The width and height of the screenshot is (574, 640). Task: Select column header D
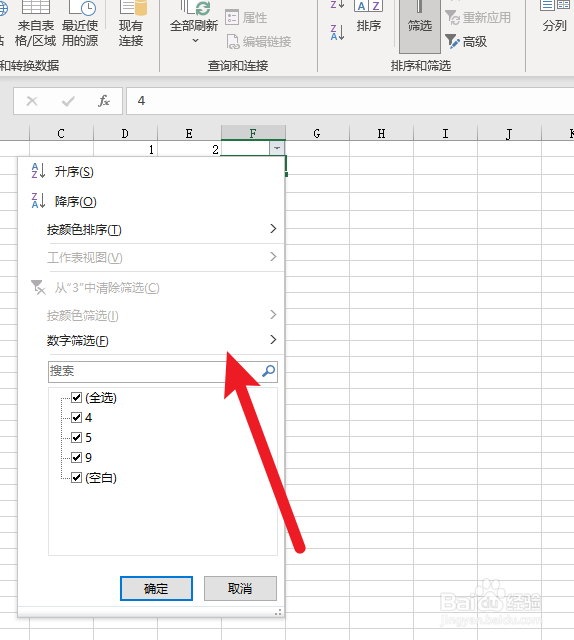(x=125, y=133)
